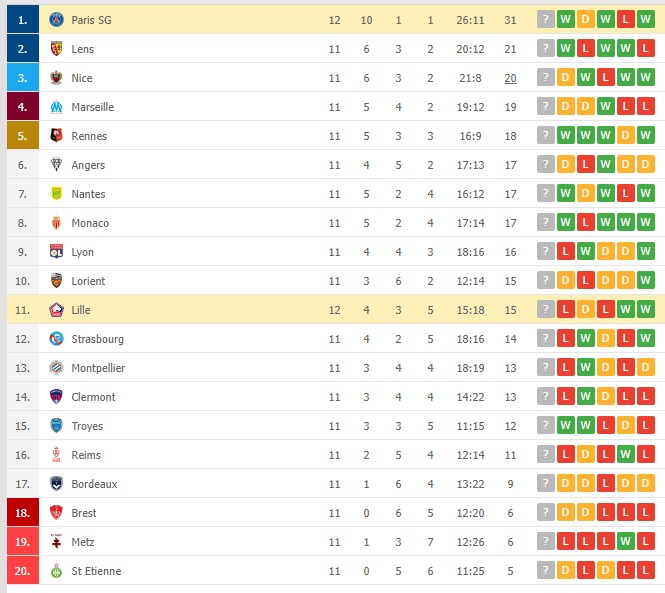665x593 pixels.
Task: Click the Strasbourg club crest
Action: click(56, 338)
